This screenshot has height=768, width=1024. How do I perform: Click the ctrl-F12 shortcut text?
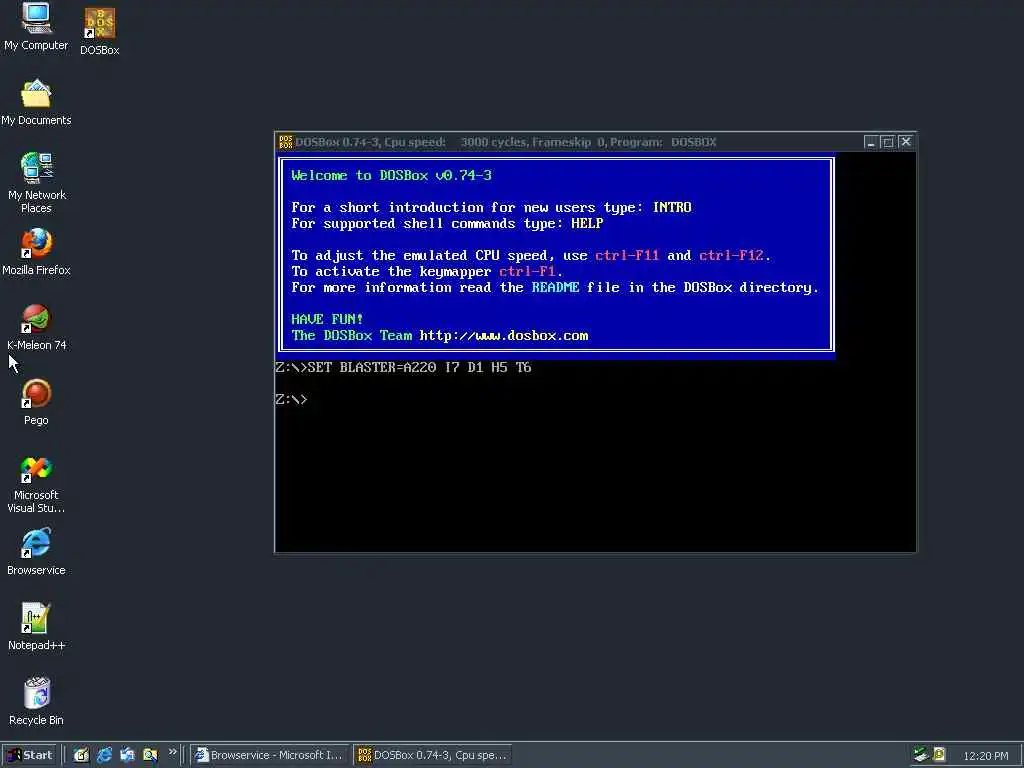pos(731,255)
